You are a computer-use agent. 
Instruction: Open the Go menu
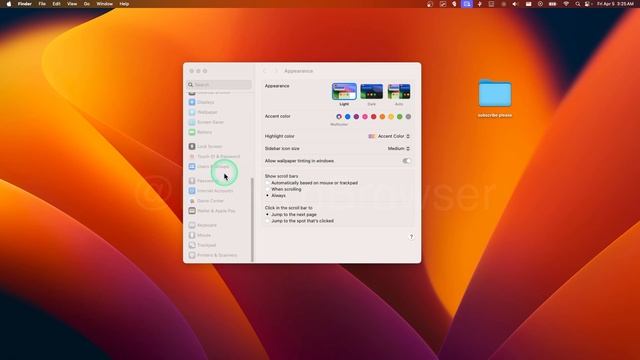[87, 4]
